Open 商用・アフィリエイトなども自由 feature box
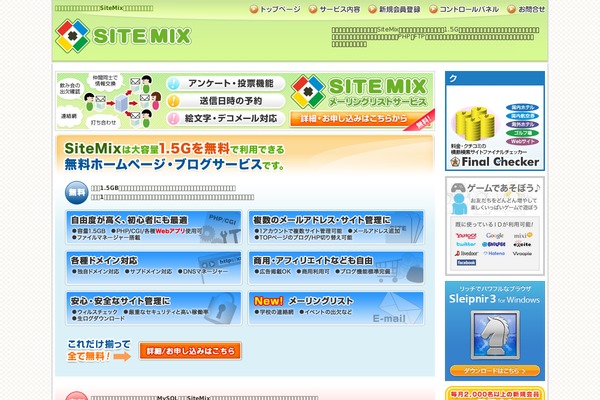The image size is (600, 400). pos(336,268)
